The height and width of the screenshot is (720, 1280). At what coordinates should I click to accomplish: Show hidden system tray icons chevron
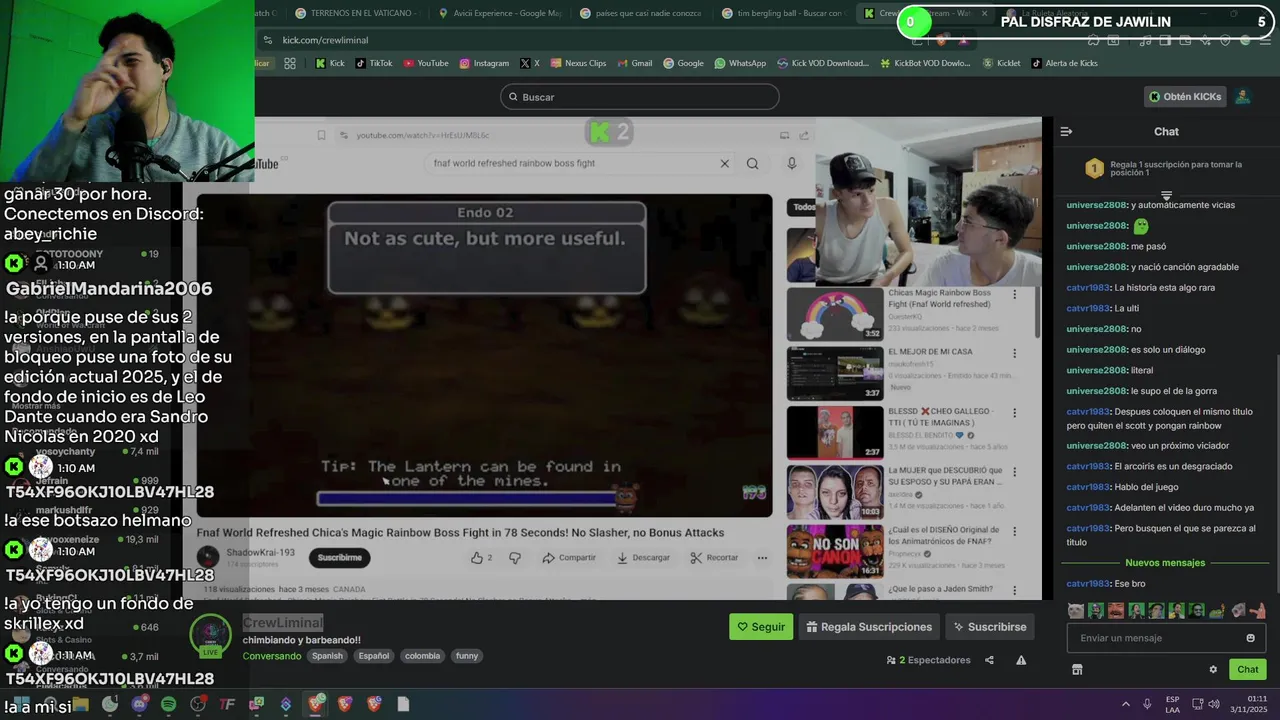point(1127,704)
